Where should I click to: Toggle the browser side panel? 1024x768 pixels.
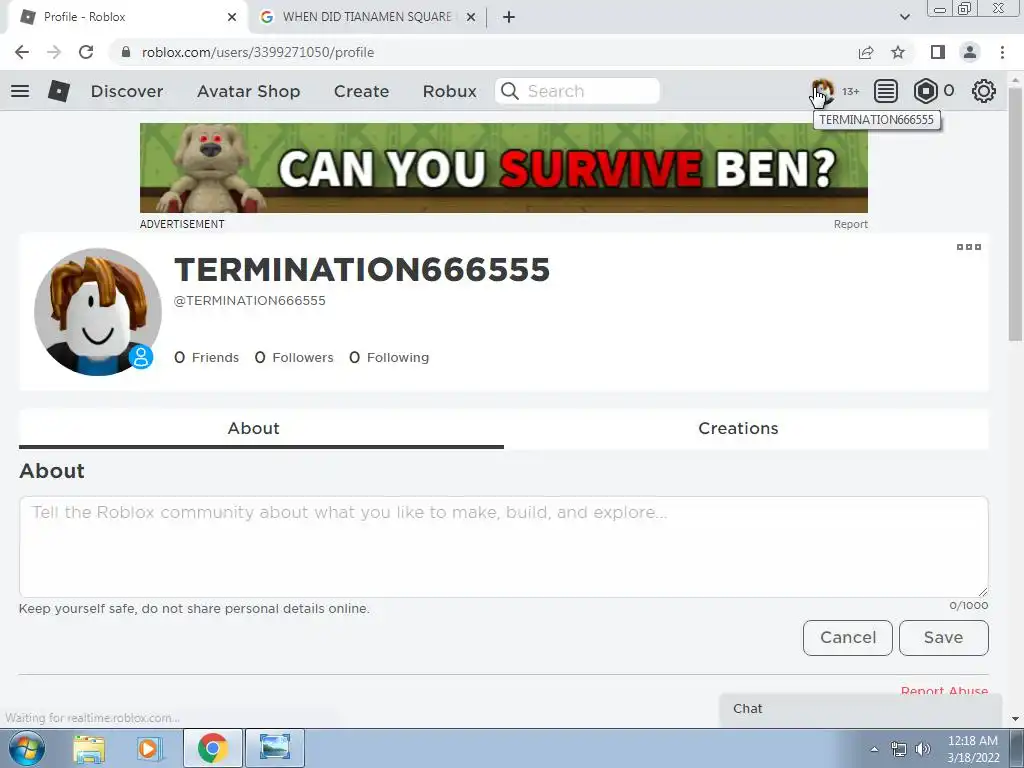[938, 52]
